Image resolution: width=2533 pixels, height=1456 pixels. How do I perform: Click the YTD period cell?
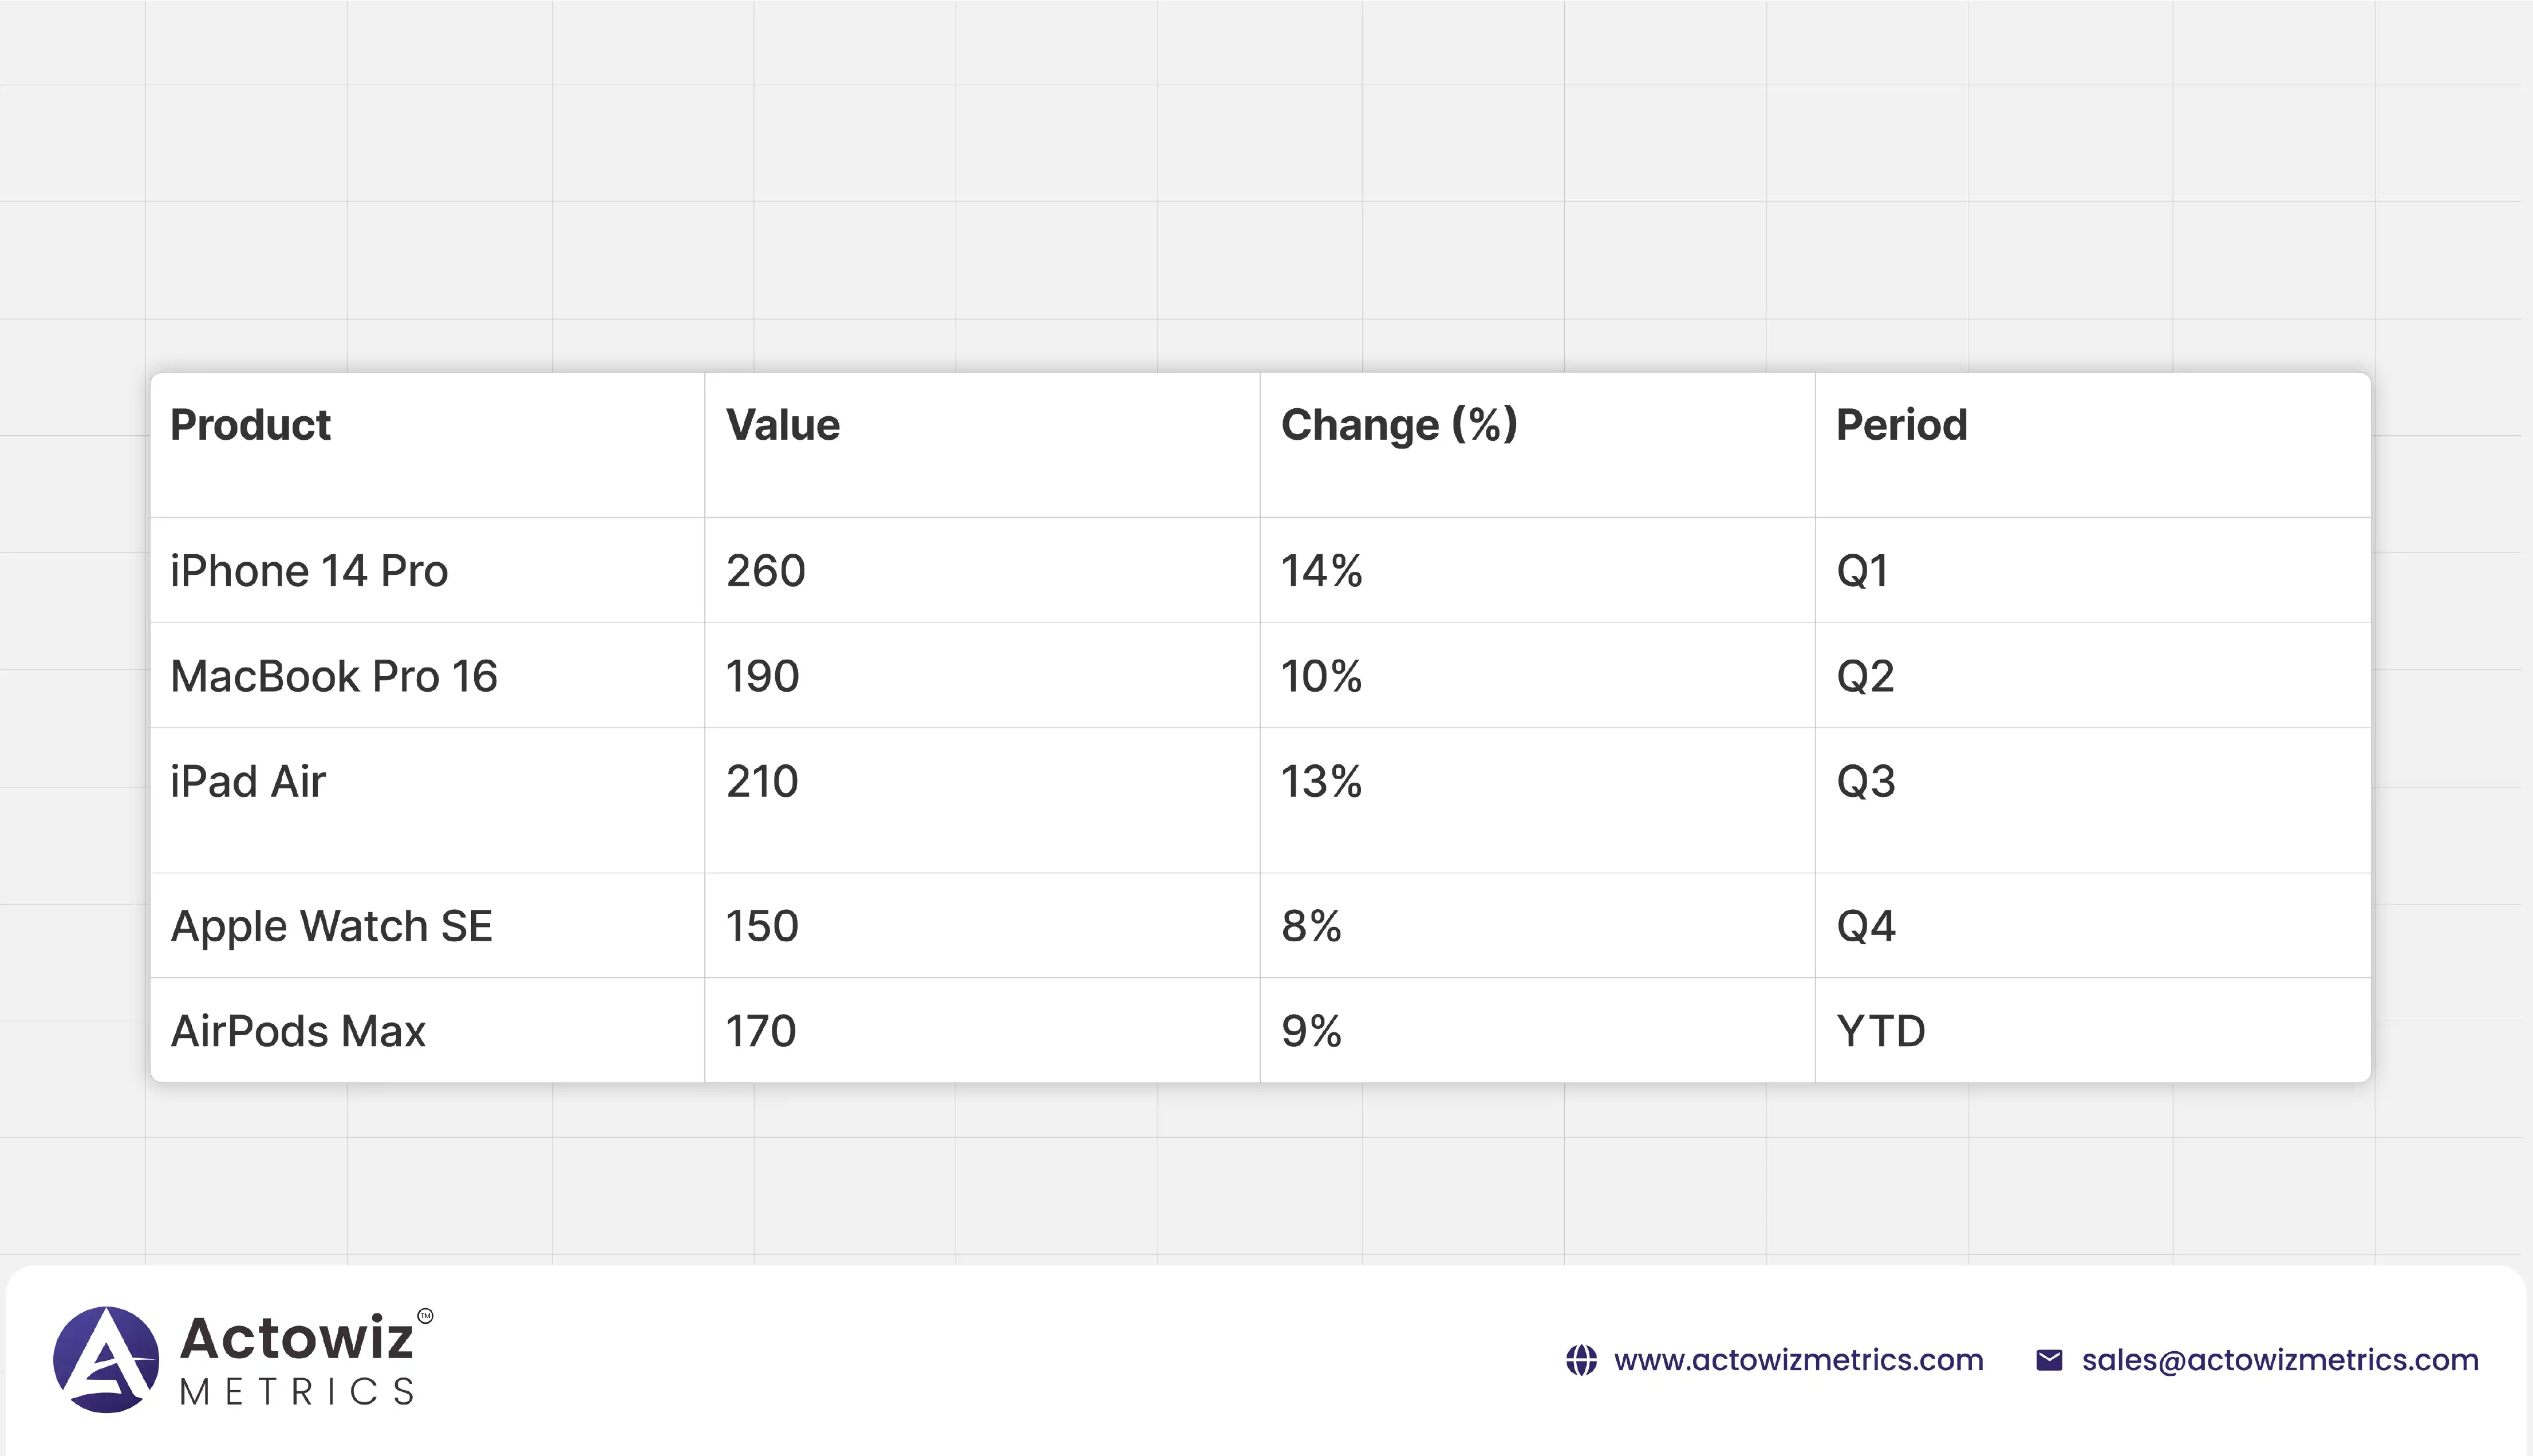pyautogui.click(x=1880, y=1031)
